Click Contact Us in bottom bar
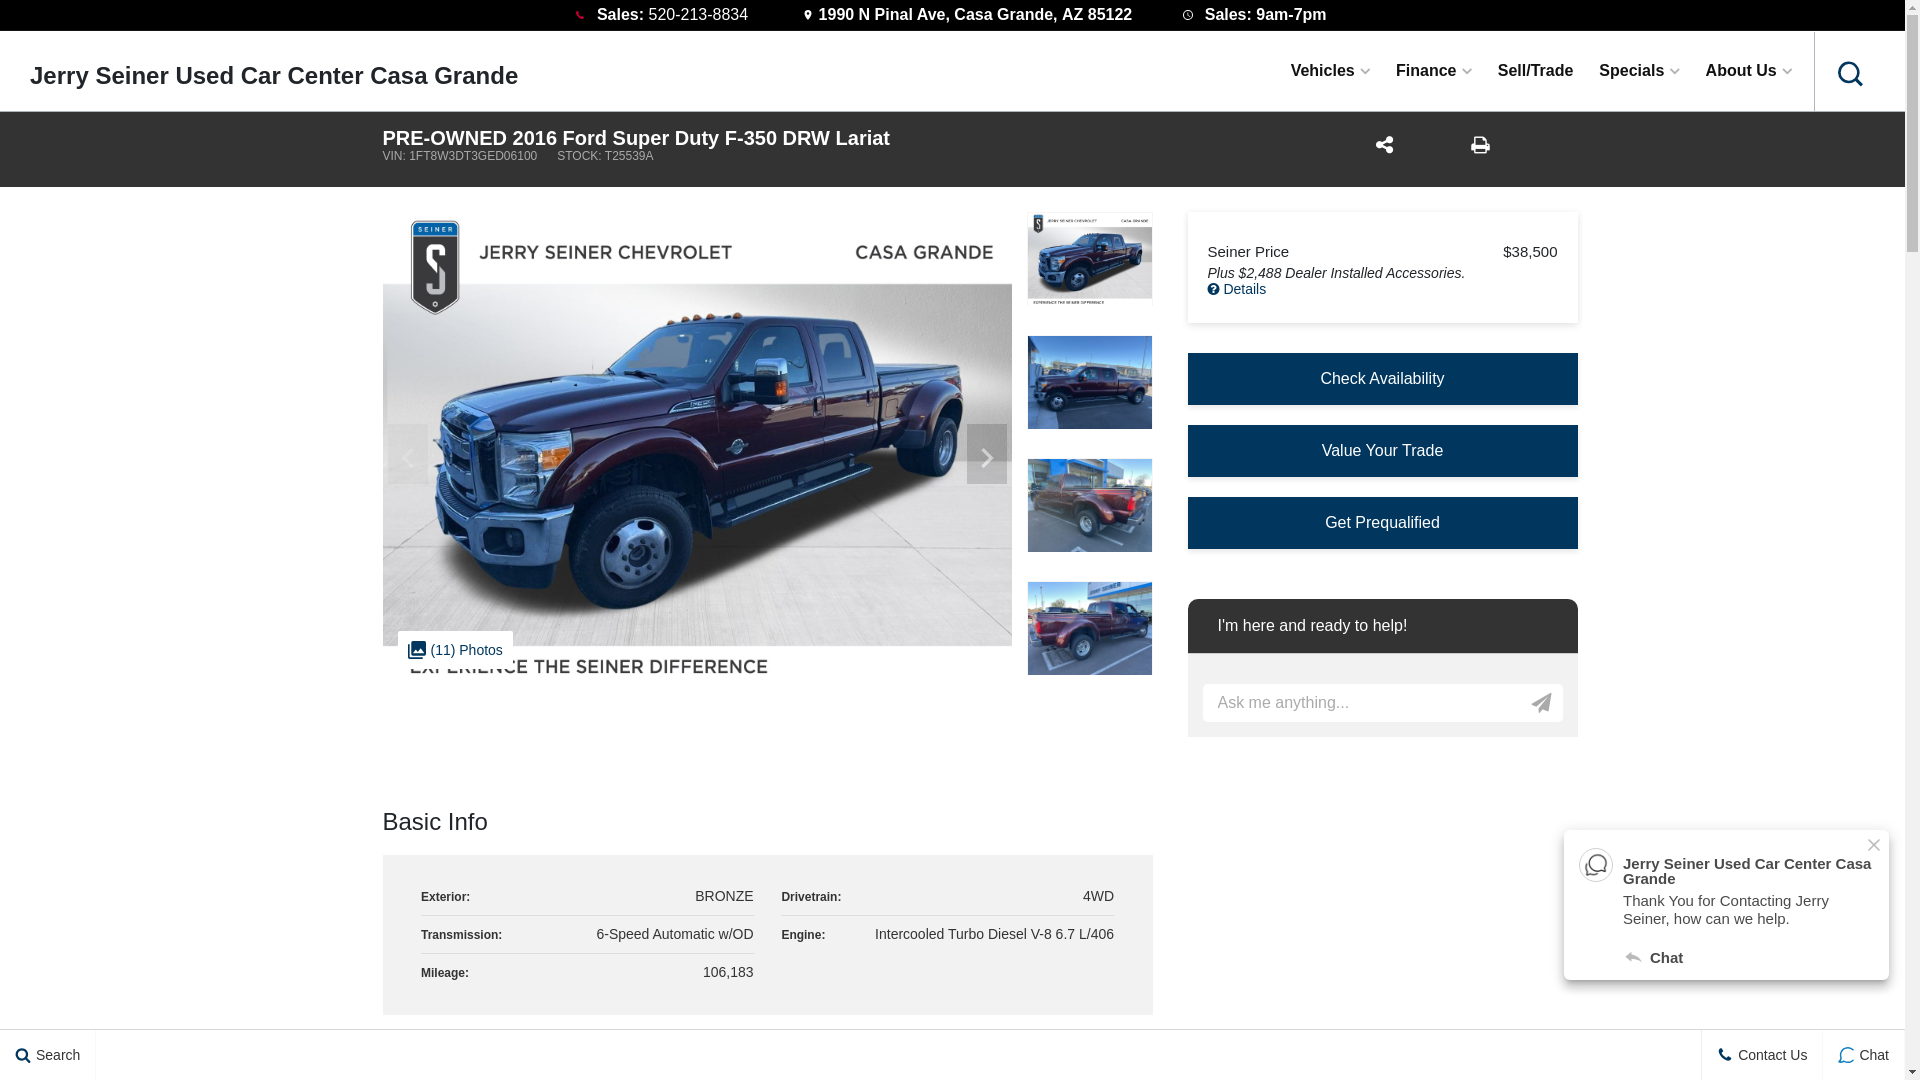1920x1080 pixels. pyautogui.click(x=1762, y=1055)
